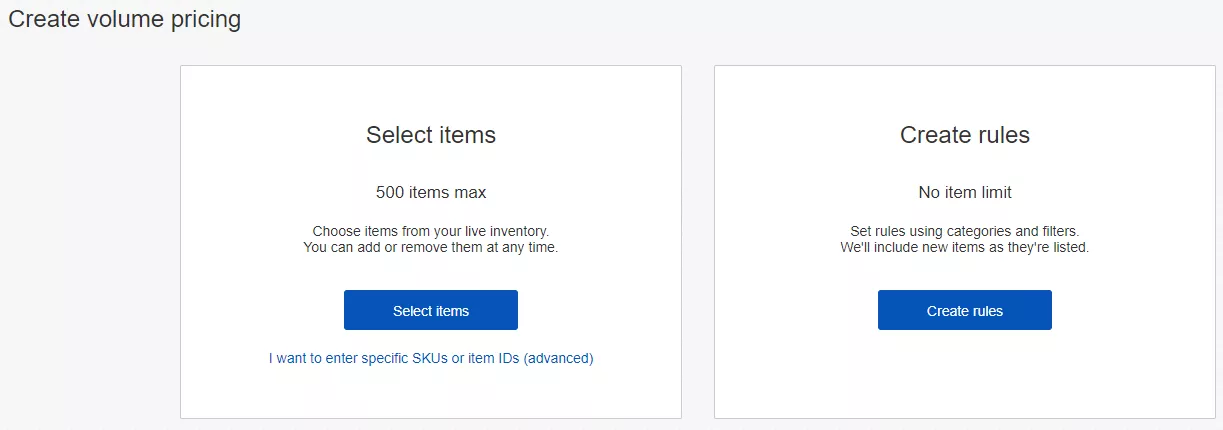The height and width of the screenshot is (430, 1223).
Task: Open the enter specific SKUs (advanced) link
Action: 431,358
